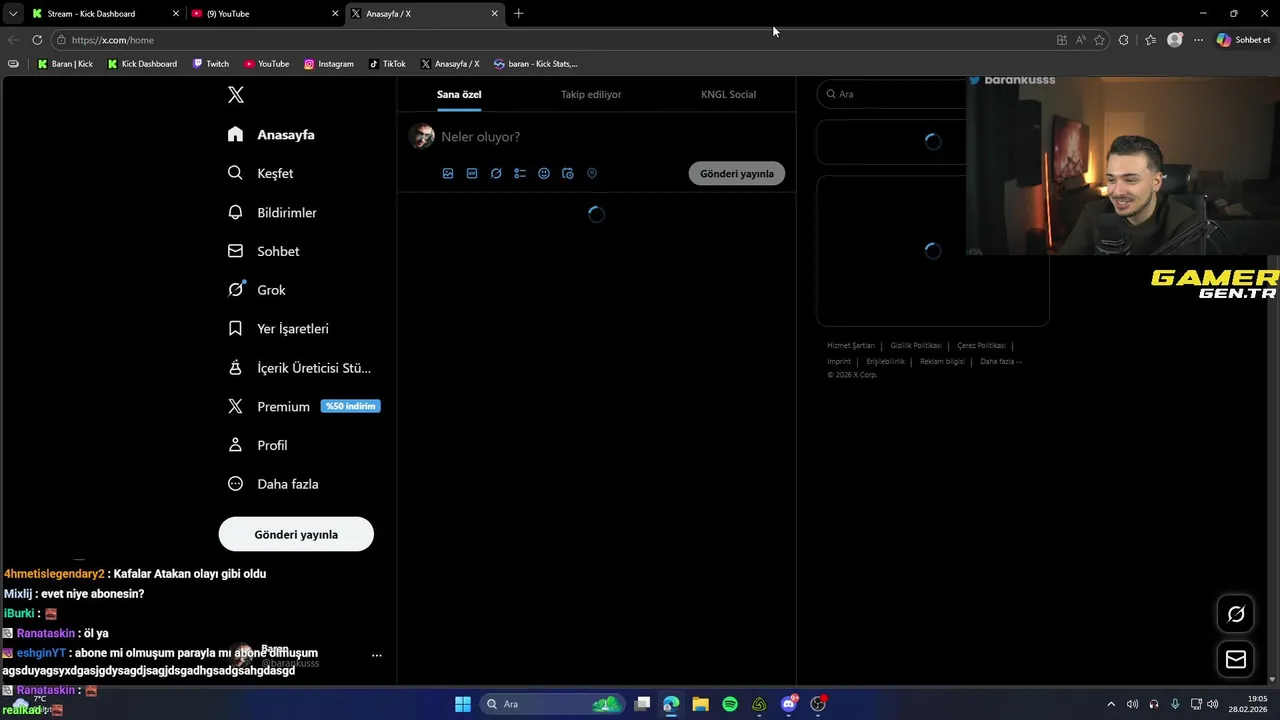Show hidden system tray icons
1280x720 pixels.
(x=1110, y=704)
